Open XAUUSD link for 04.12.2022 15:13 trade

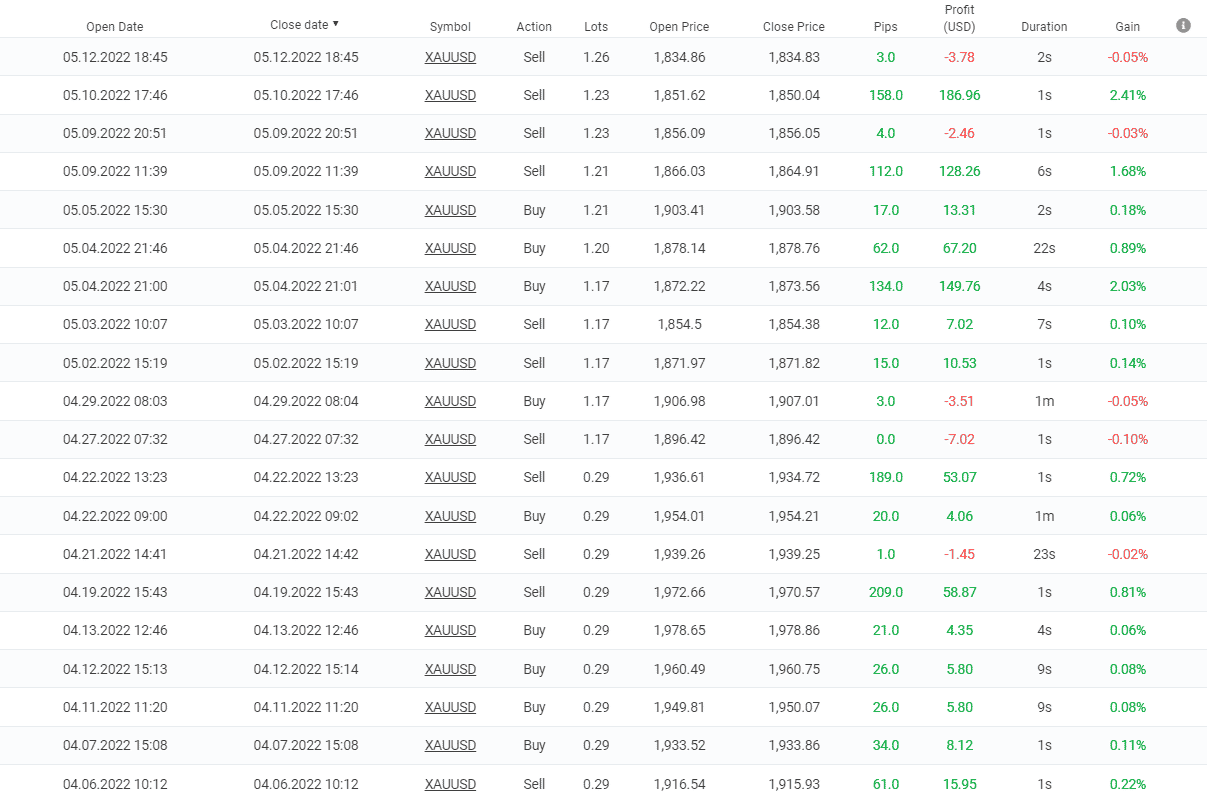click(450, 669)
